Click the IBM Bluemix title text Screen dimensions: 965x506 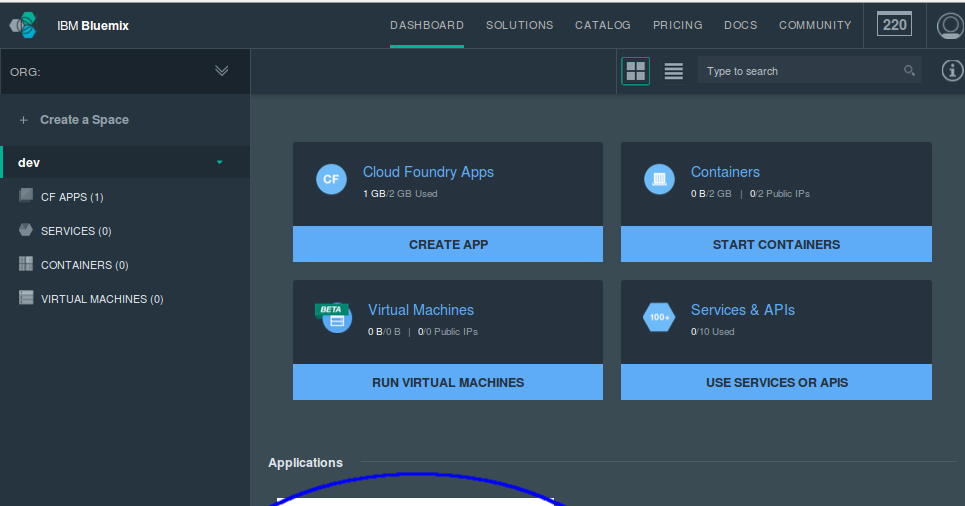(x=93, y=26)
